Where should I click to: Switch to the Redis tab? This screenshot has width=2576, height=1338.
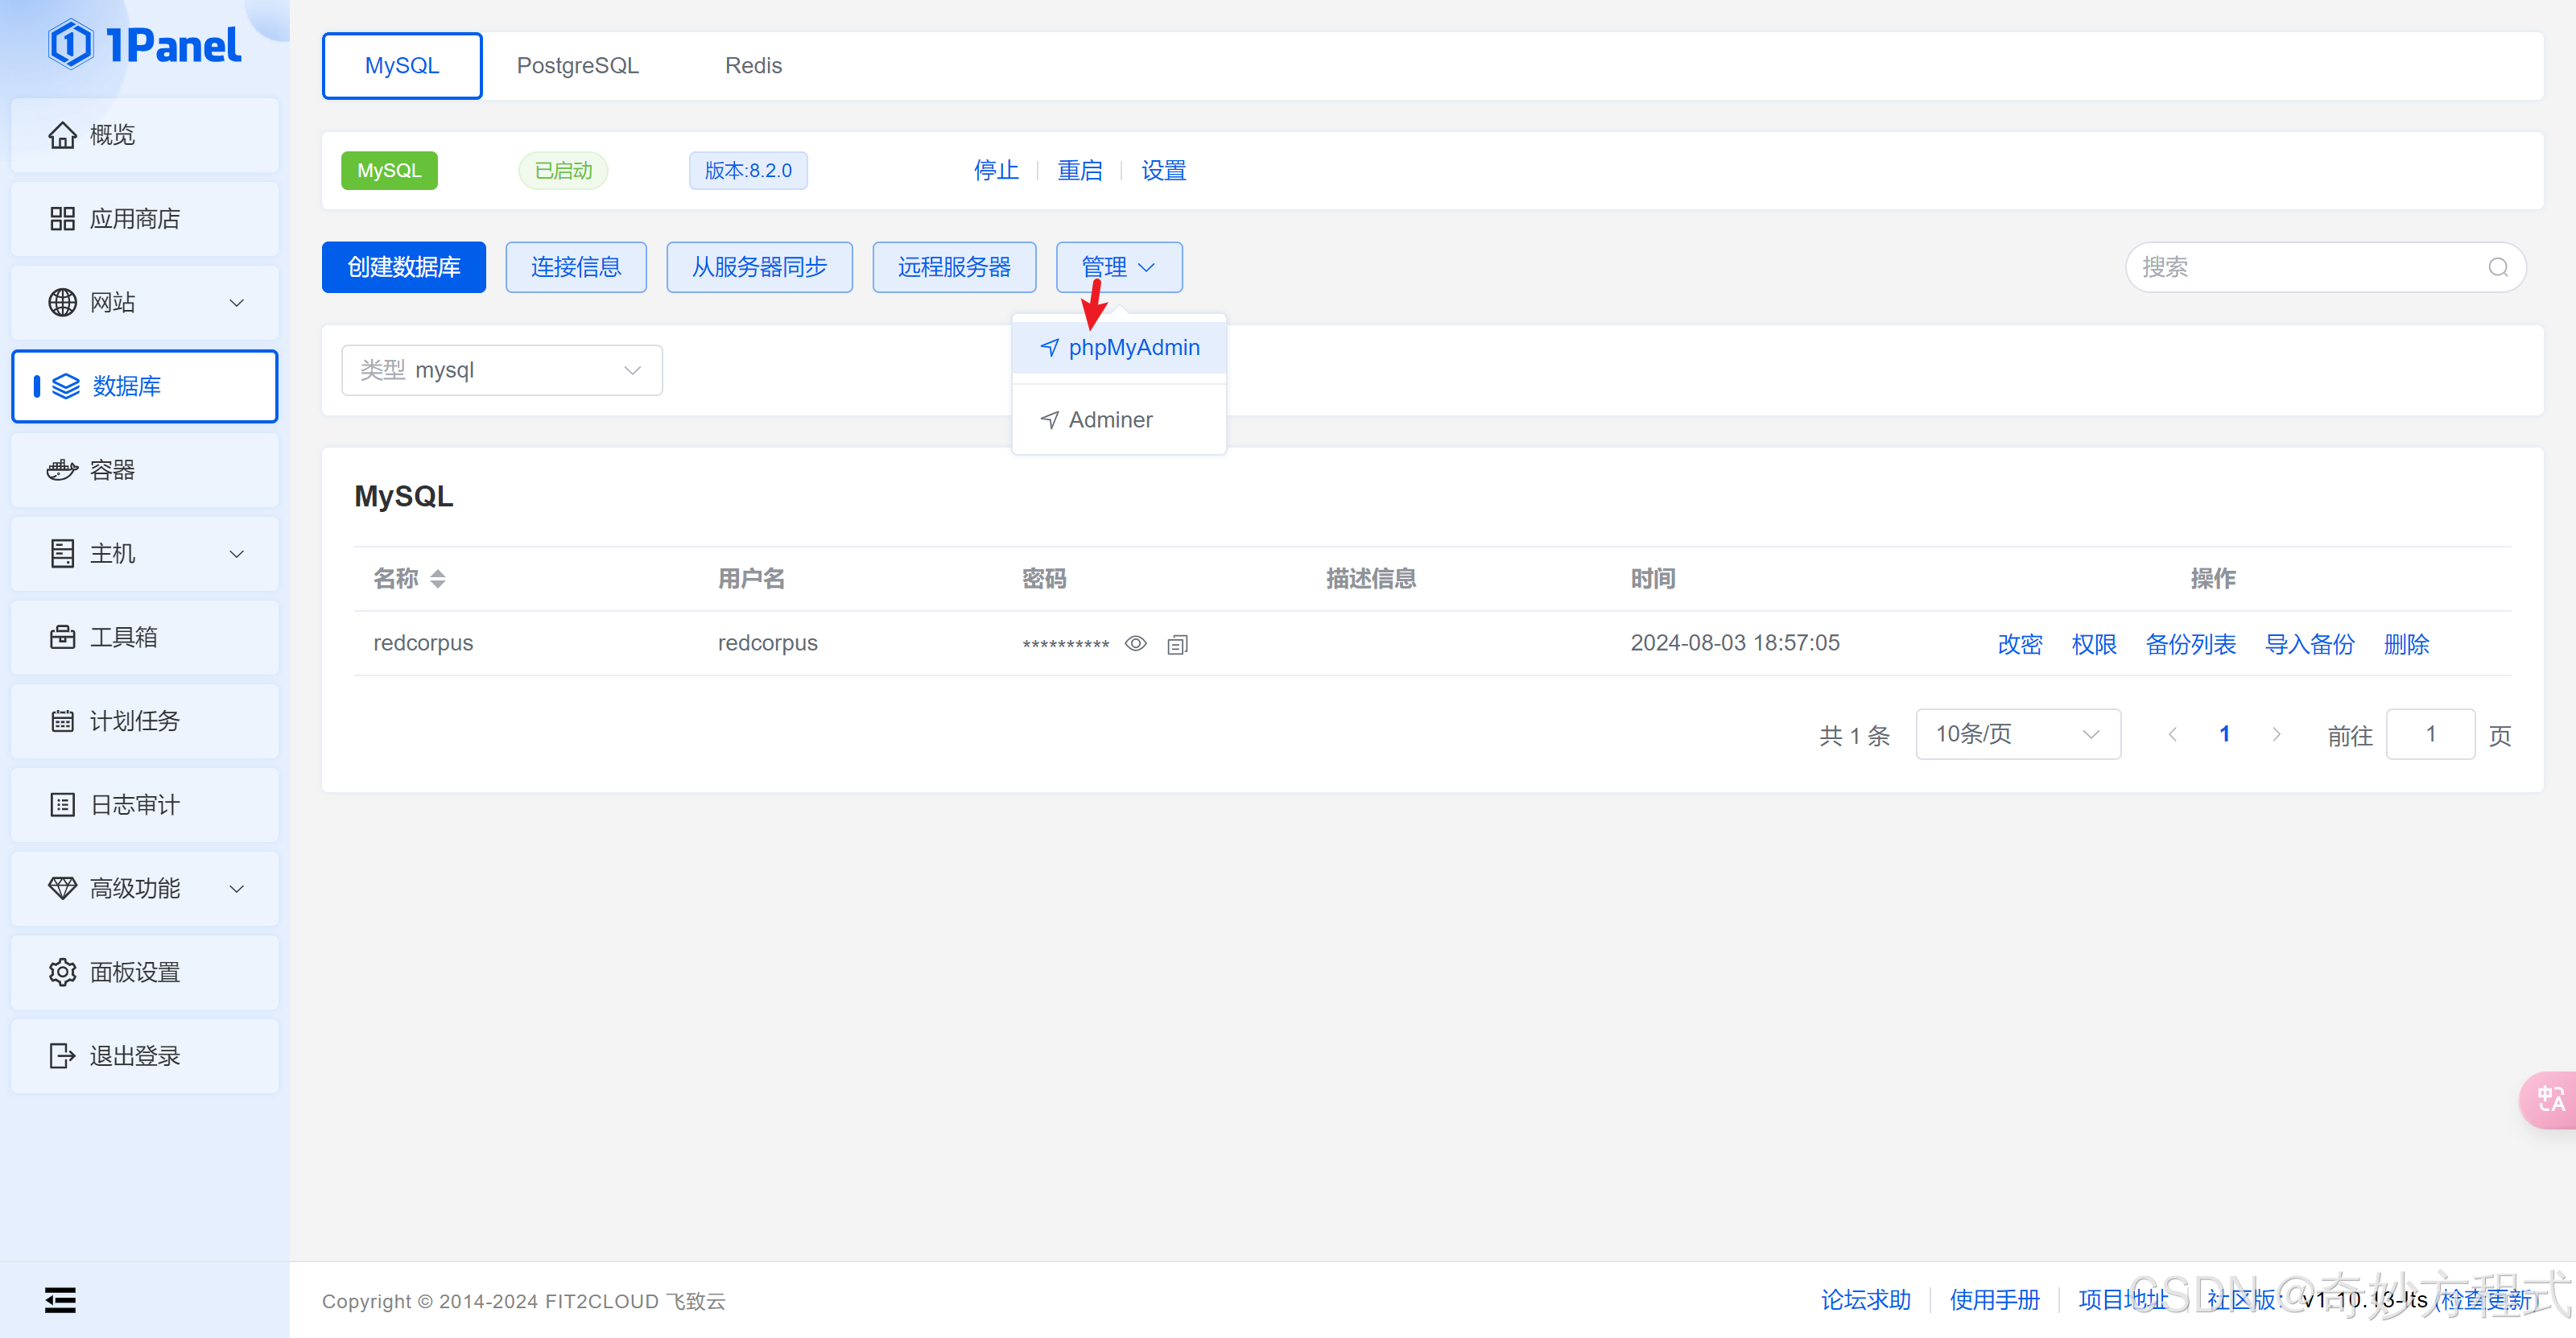753,66
